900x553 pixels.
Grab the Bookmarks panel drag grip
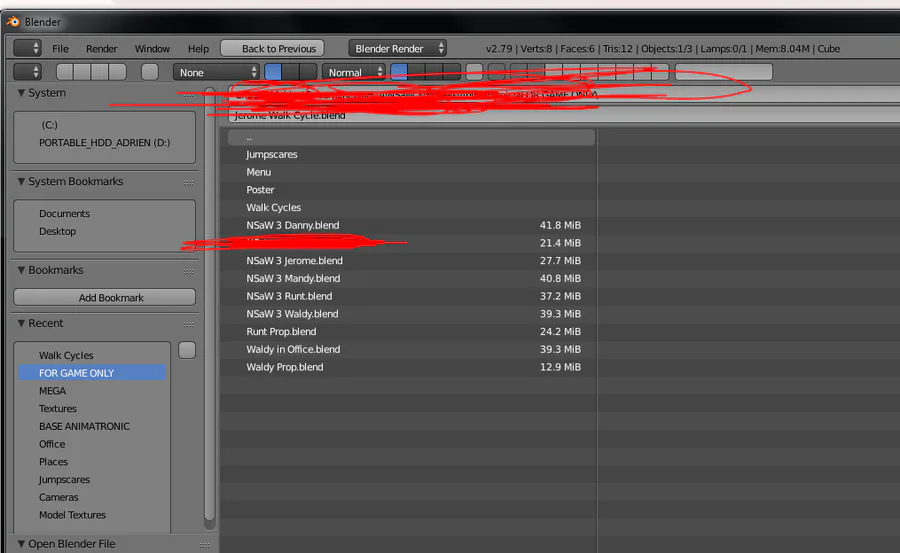[189, 271]
